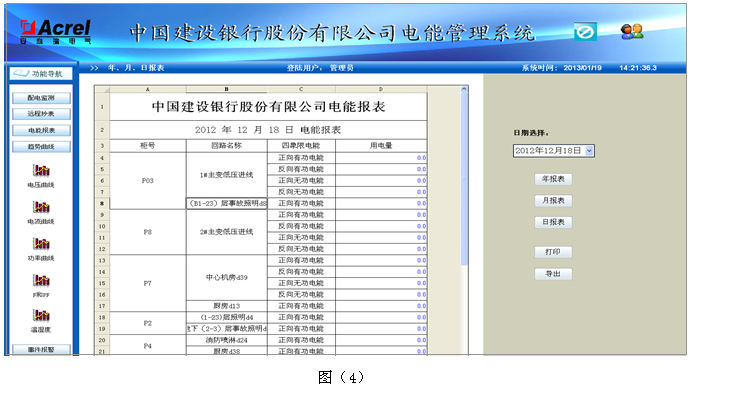Expand the 日期选择 date dropdown arrow
Viewport: 738px width, 397px height.
(589, 151)
